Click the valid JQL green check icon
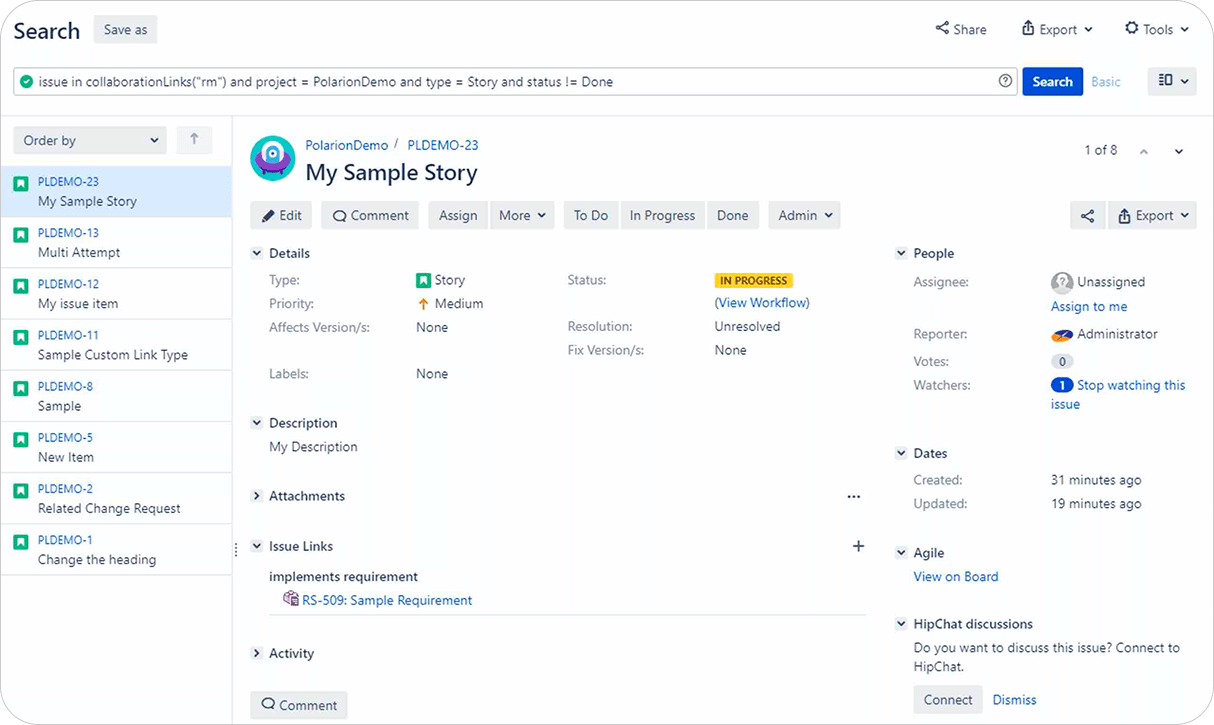 [x=26, y=82]
